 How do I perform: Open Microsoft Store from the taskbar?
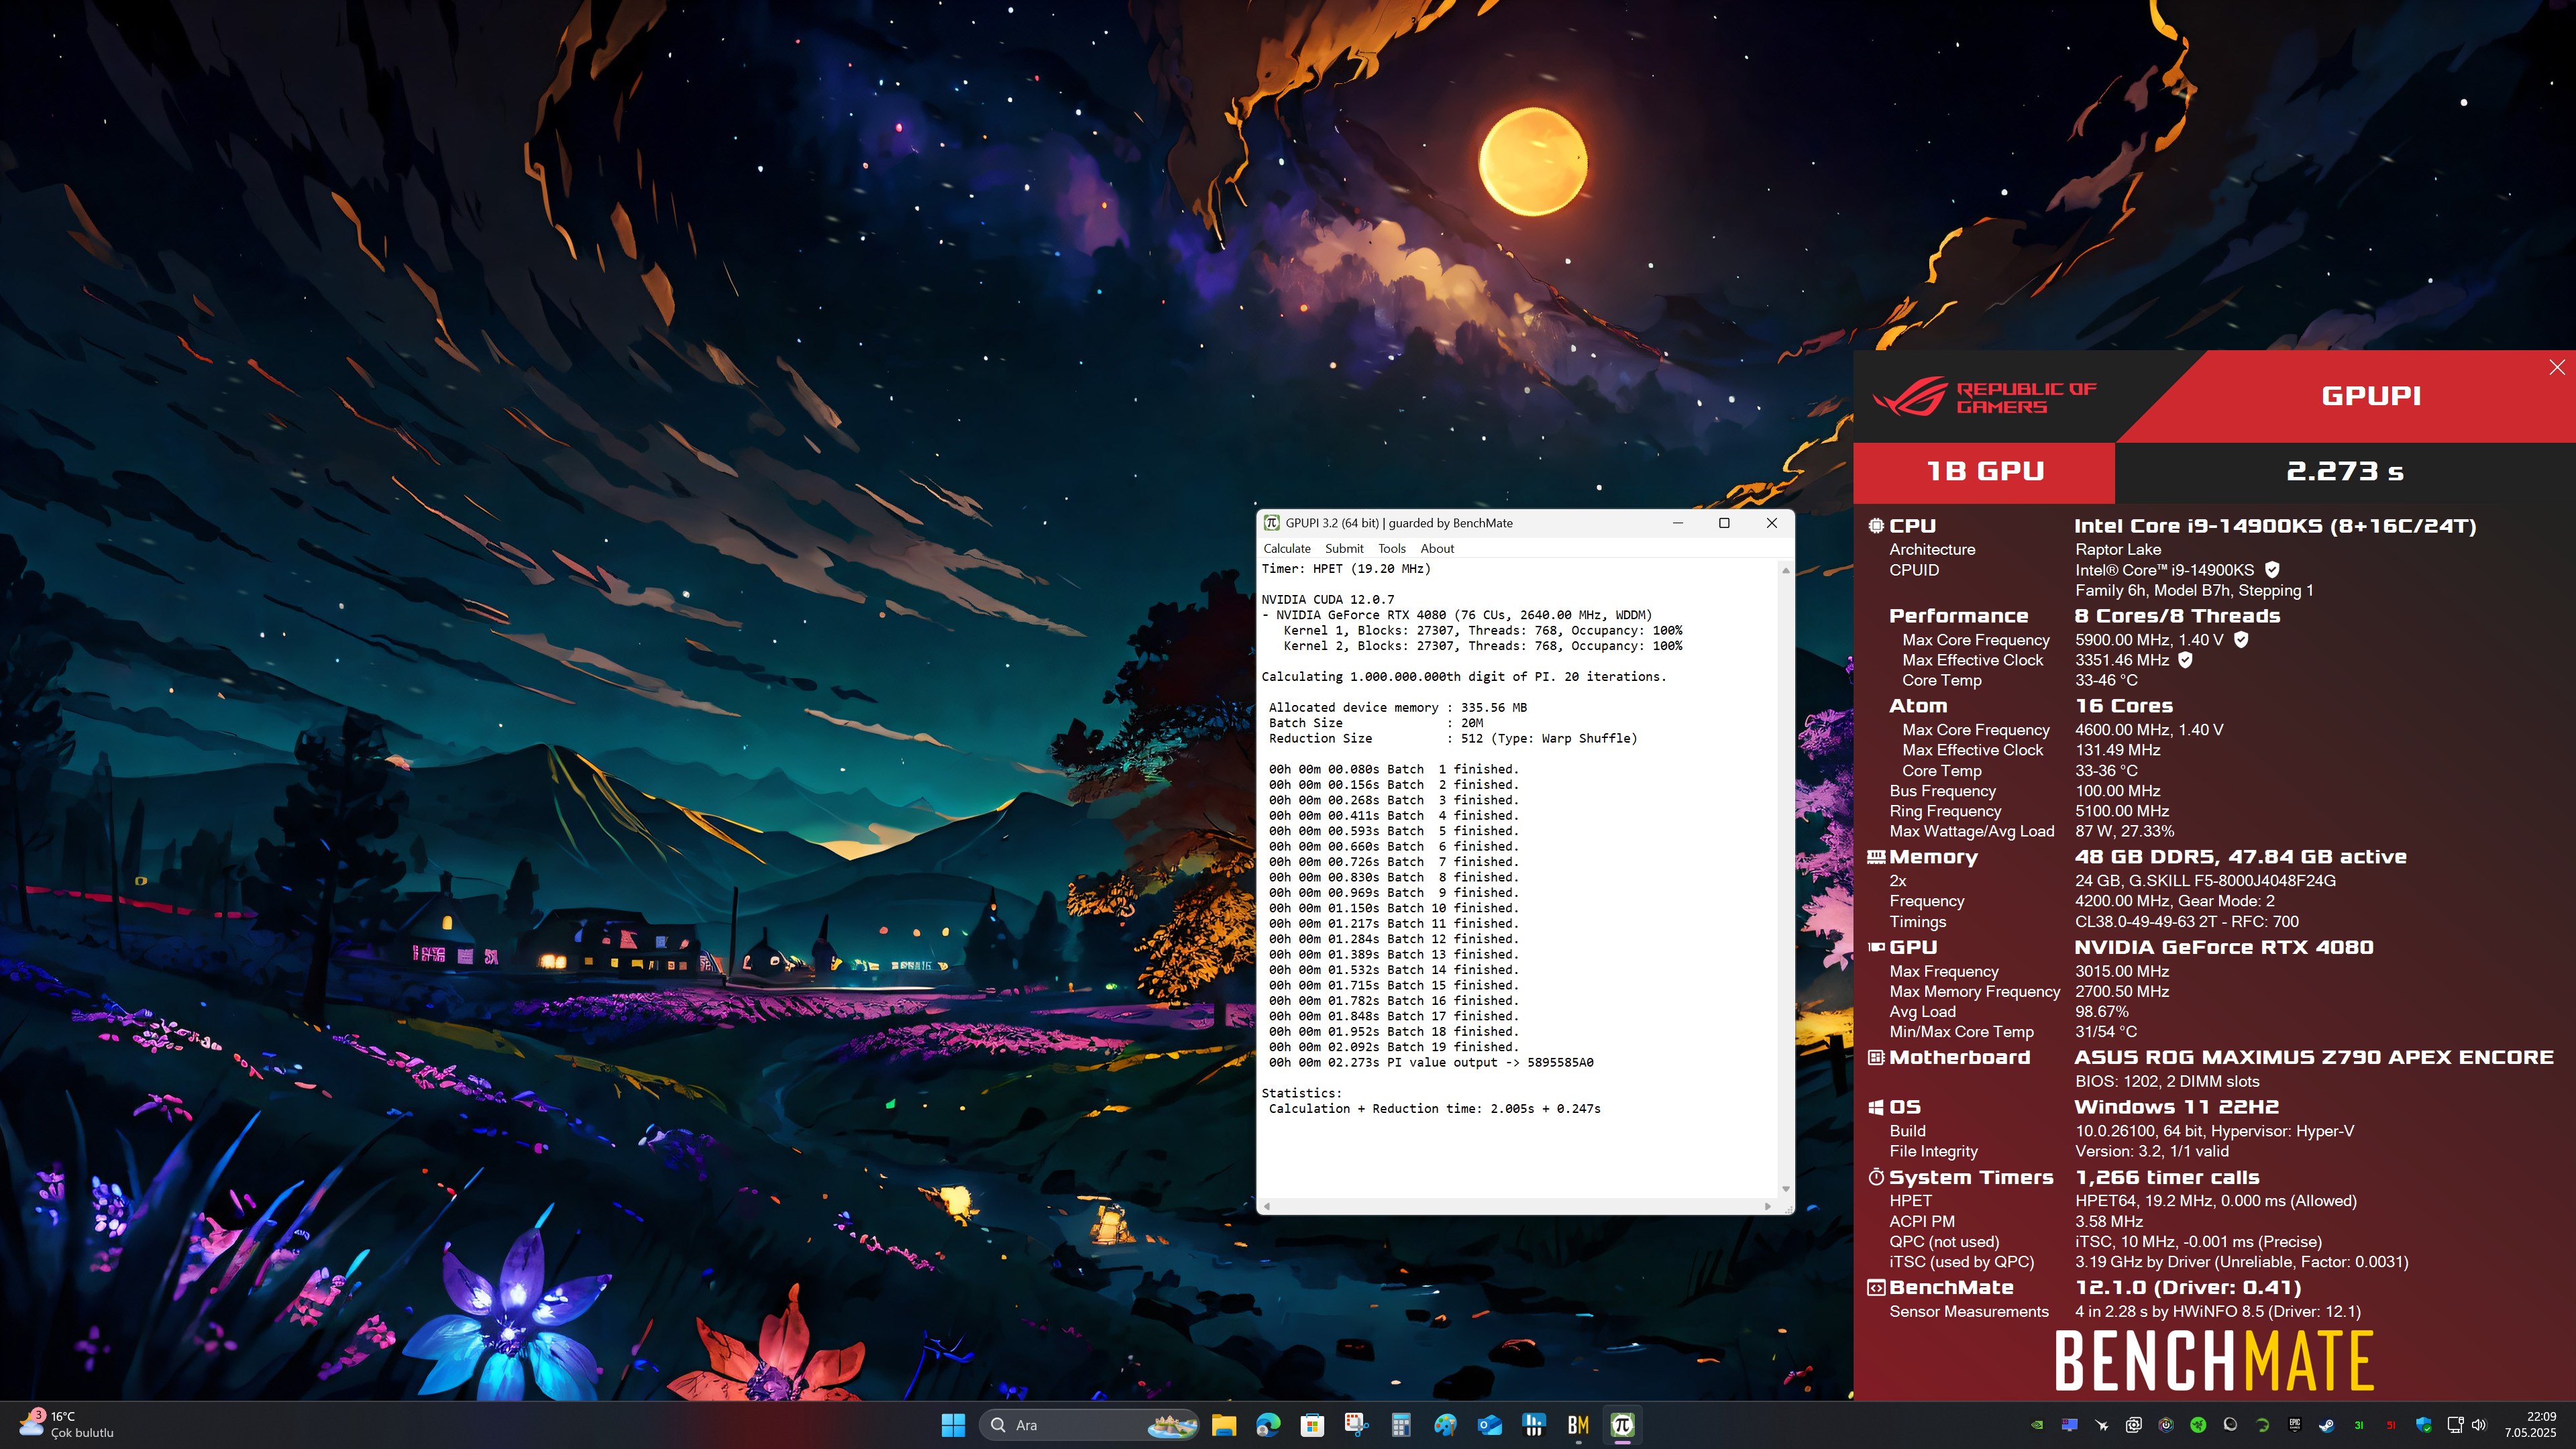click(x=1312, y=1425)
